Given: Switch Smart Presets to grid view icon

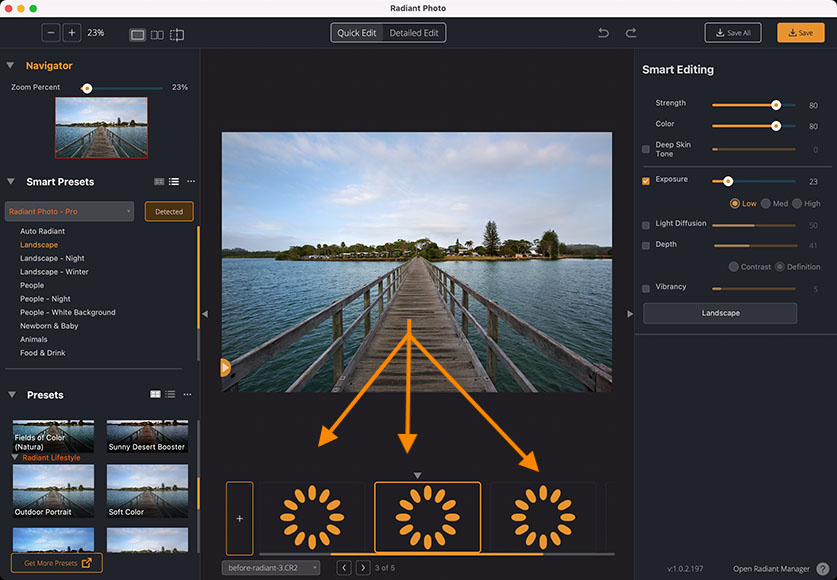Looking at the screenshot, I should (x=158, y=181).
